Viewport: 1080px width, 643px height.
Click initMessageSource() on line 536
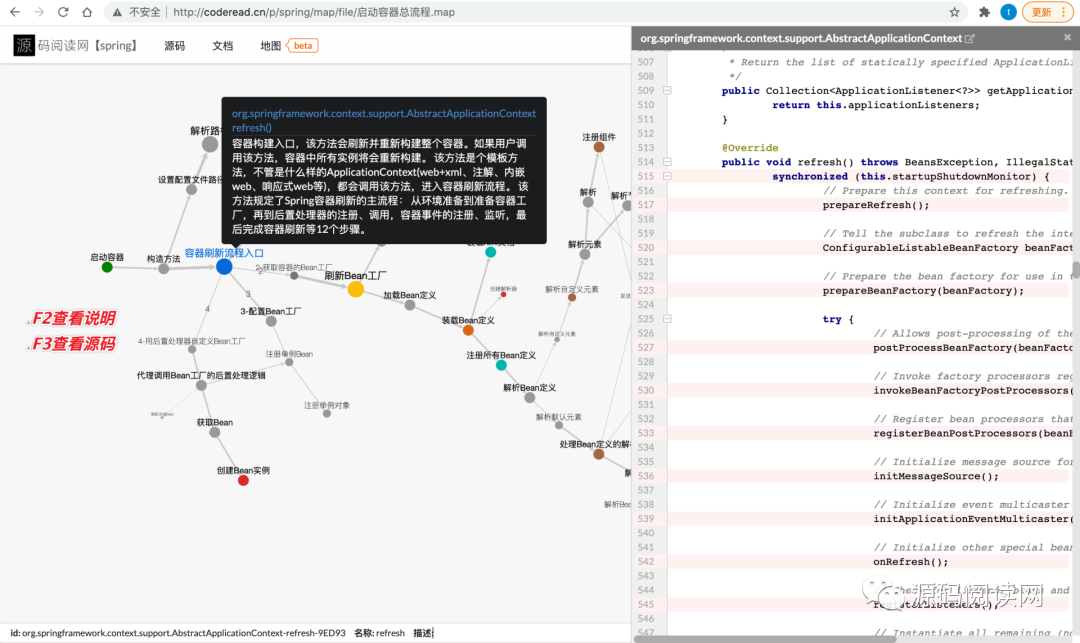coord(936,476)
